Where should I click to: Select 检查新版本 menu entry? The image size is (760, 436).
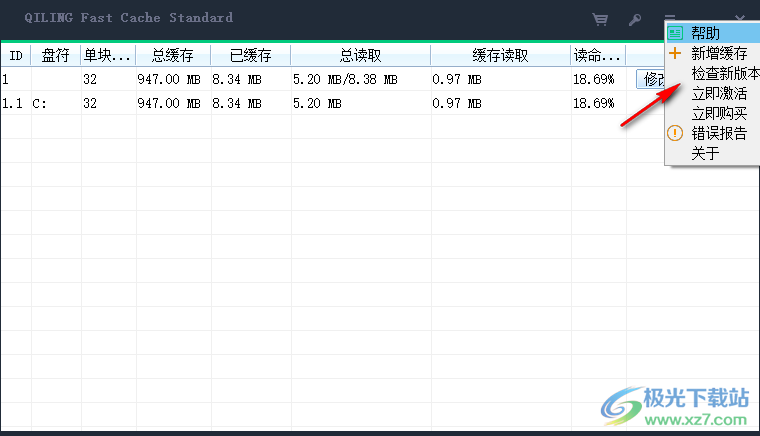[x=713, y=73]
